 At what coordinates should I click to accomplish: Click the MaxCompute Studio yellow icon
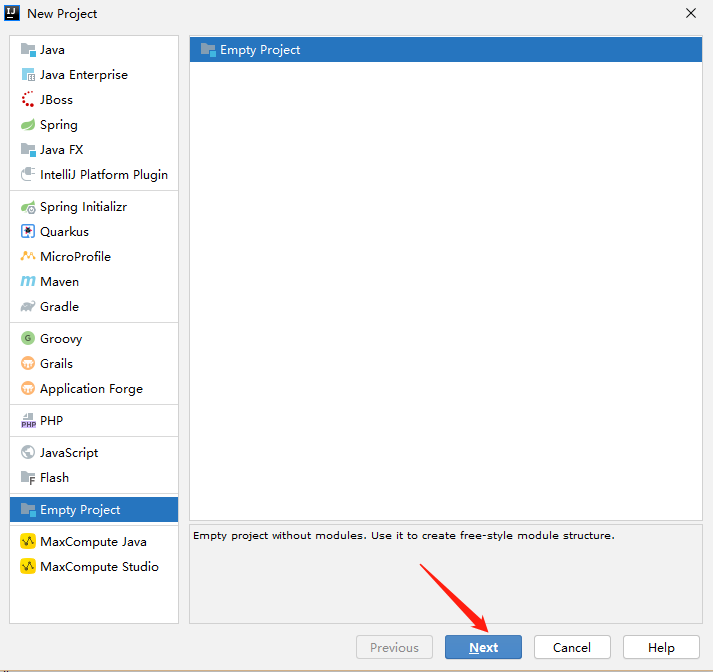(x=28, y=567)
